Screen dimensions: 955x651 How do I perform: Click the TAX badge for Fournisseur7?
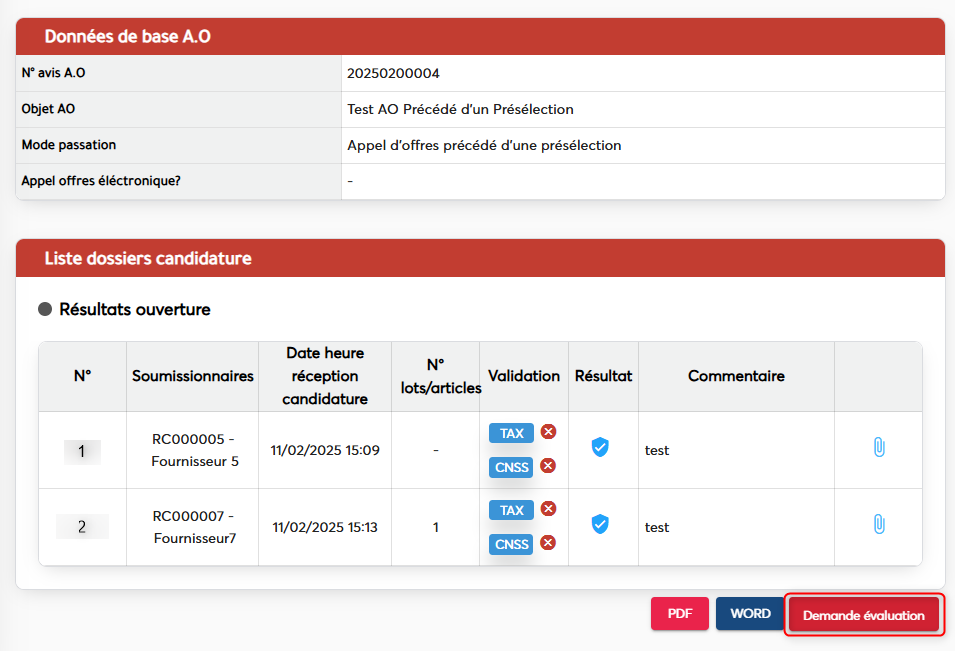[x=511, y=510]
